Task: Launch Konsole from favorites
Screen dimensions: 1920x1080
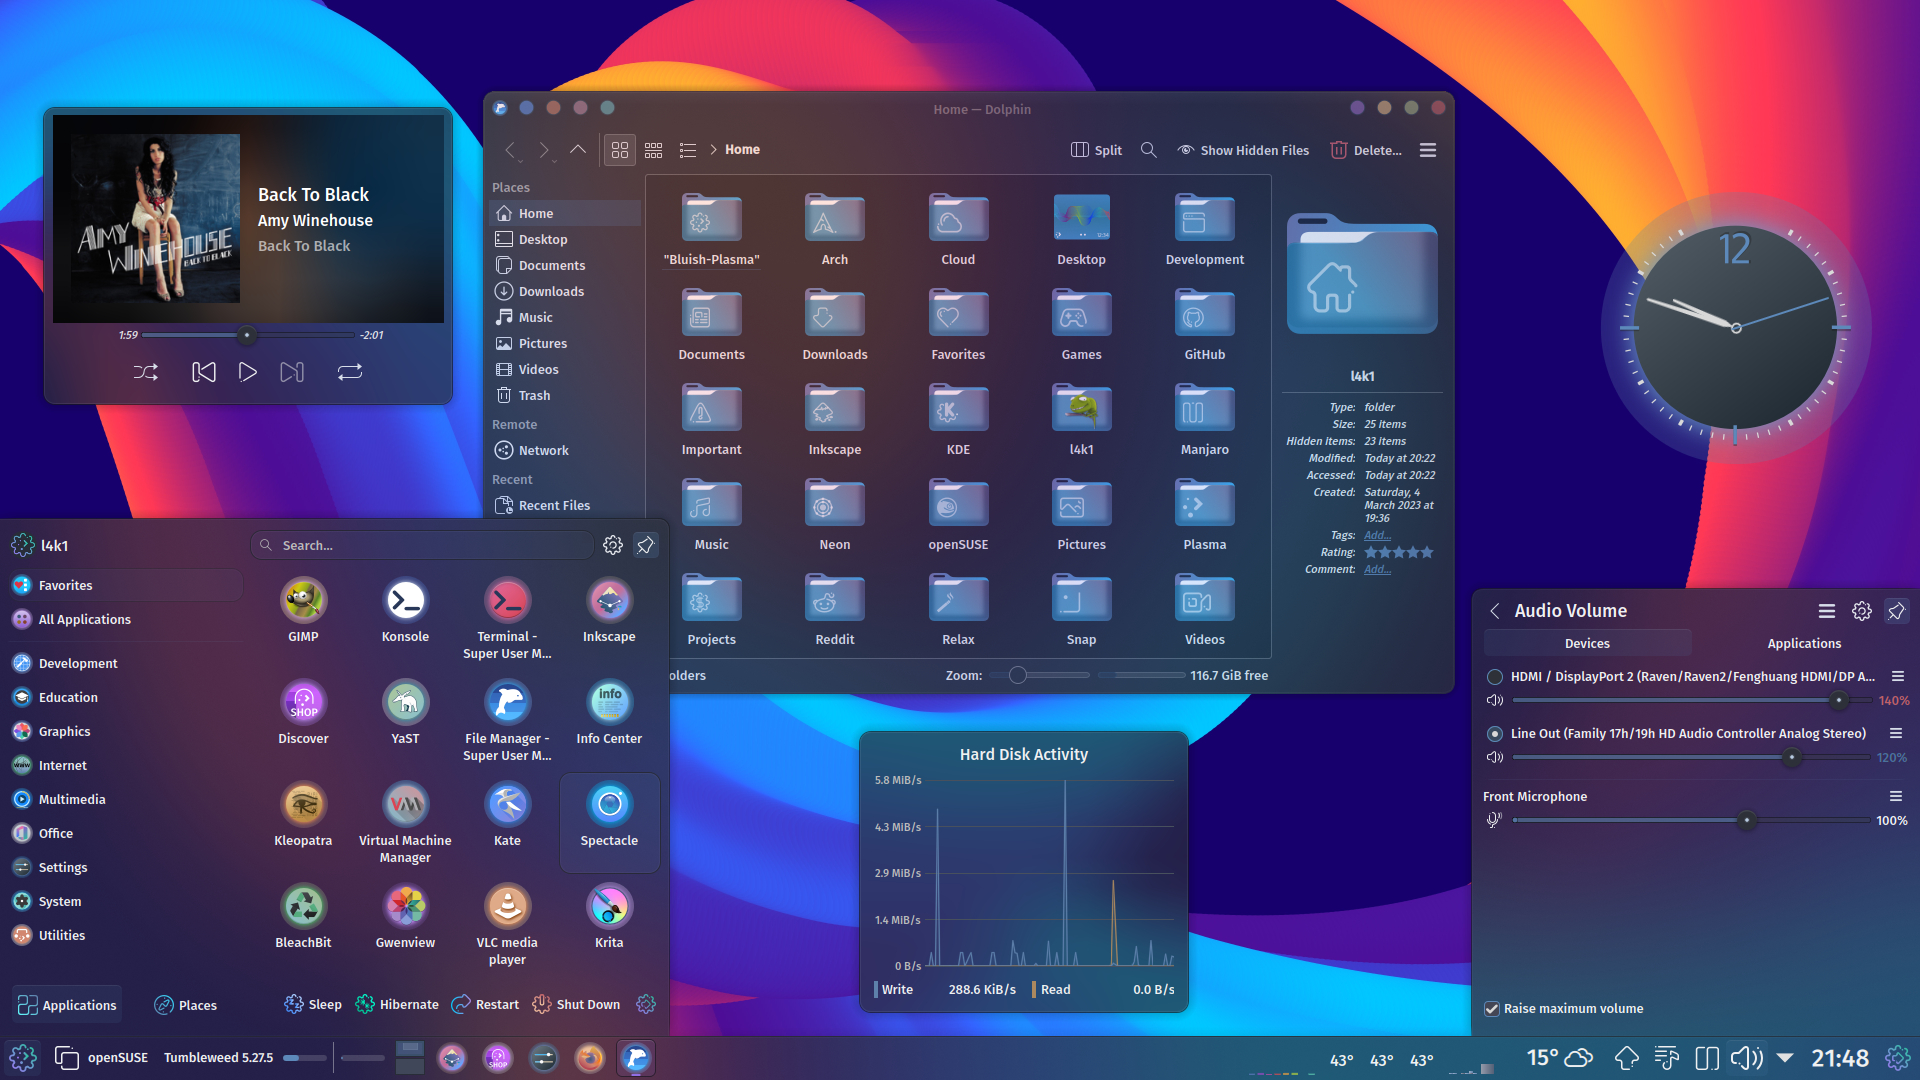Action: [405, 610]
